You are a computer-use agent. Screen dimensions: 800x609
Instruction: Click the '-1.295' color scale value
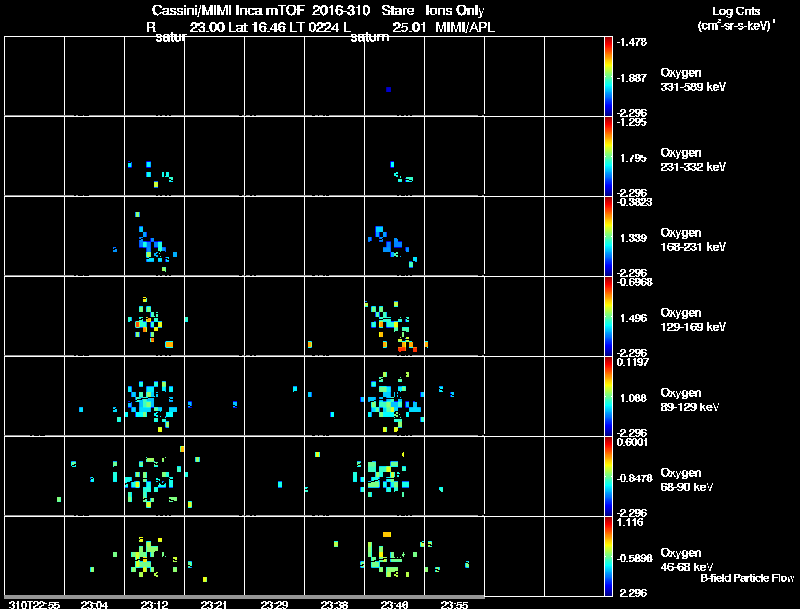[x=632, y=122]
